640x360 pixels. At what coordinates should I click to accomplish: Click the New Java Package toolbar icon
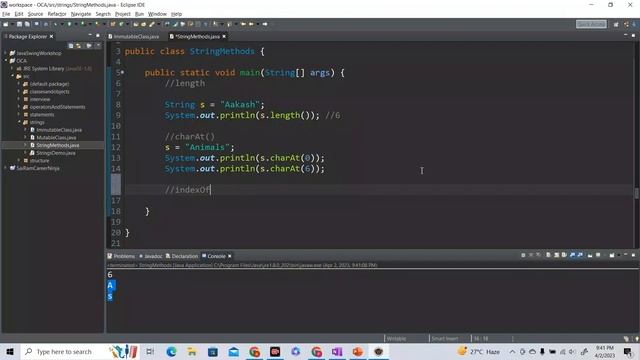click(113, 24)
